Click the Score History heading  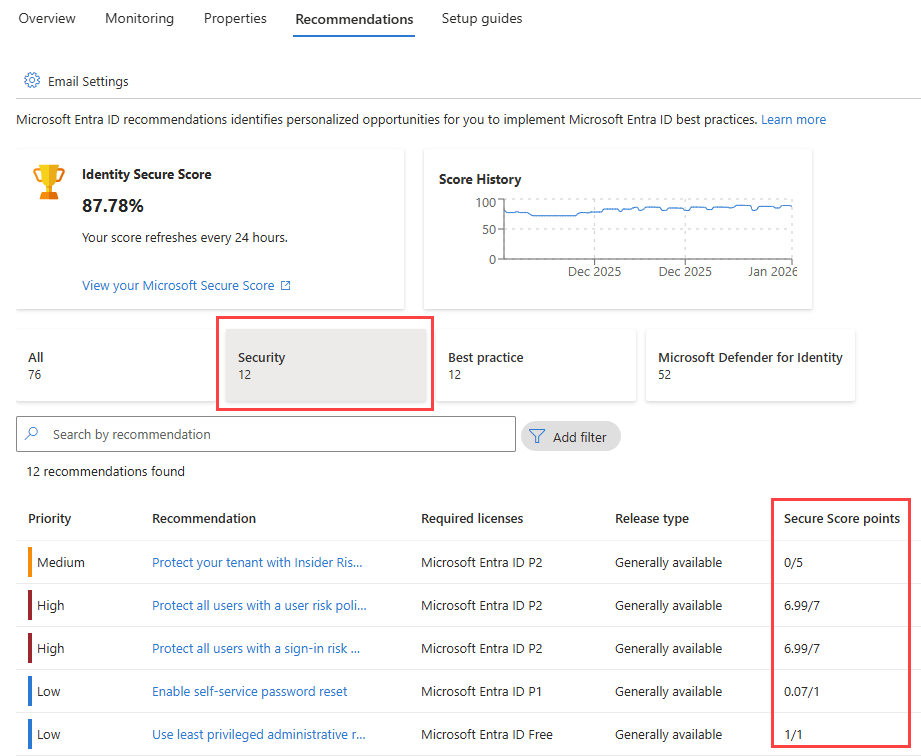click(480, 179)
